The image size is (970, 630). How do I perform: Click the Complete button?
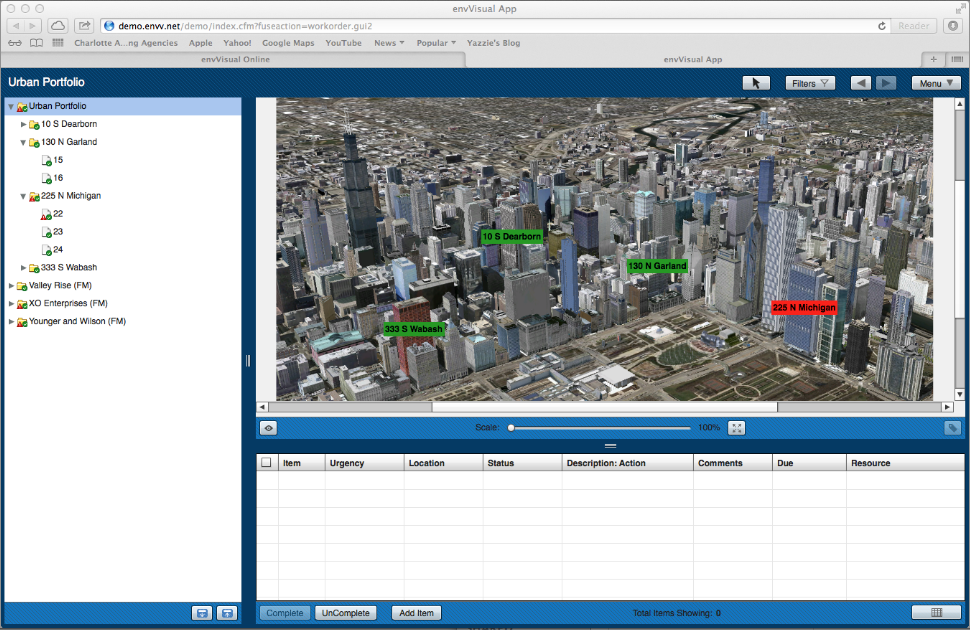(x=285, y=613)
